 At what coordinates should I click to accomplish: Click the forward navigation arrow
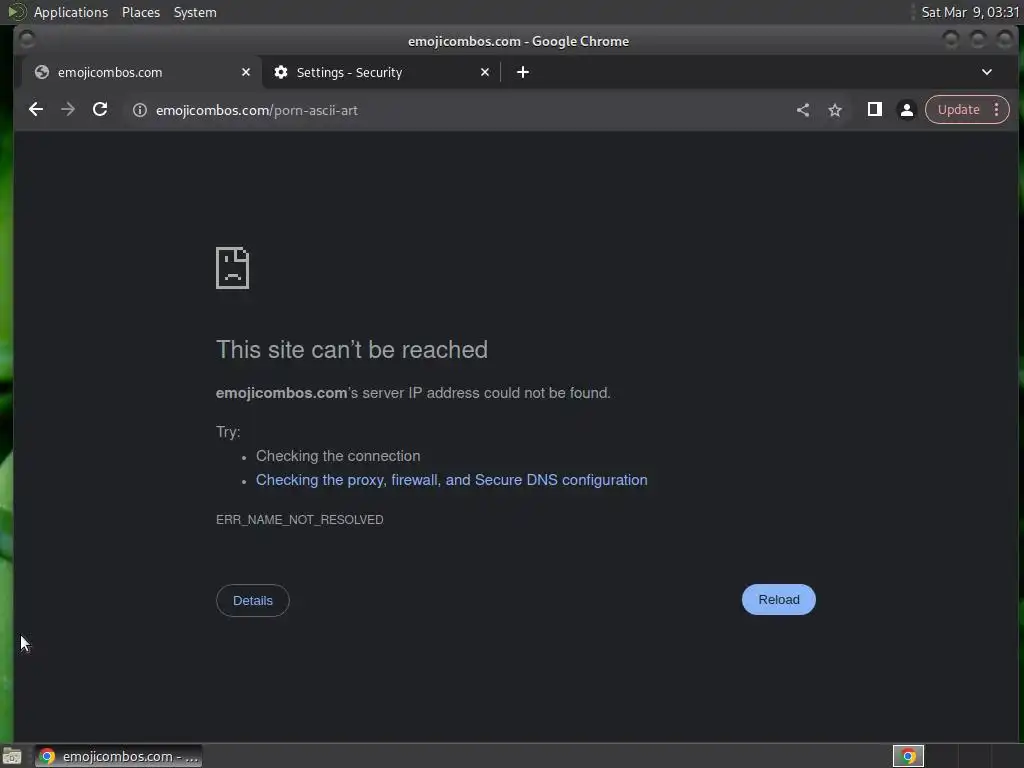(68, 110)
